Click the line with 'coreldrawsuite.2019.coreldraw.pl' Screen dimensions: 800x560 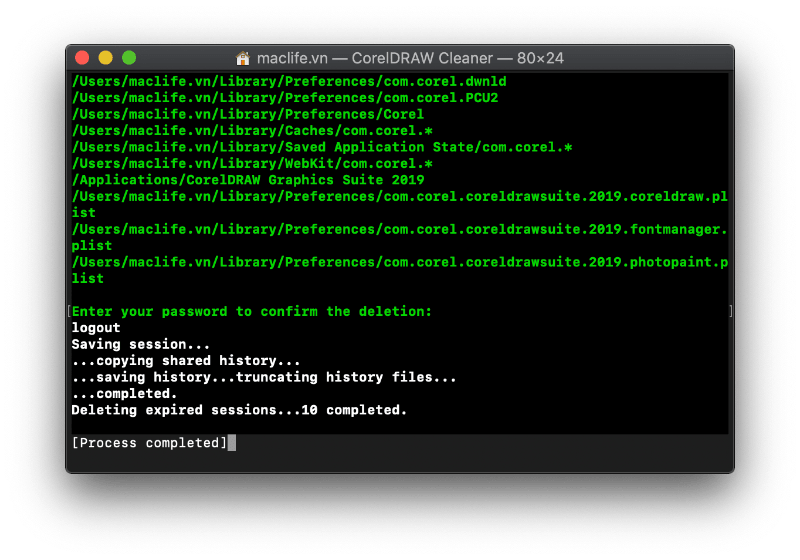399,196
